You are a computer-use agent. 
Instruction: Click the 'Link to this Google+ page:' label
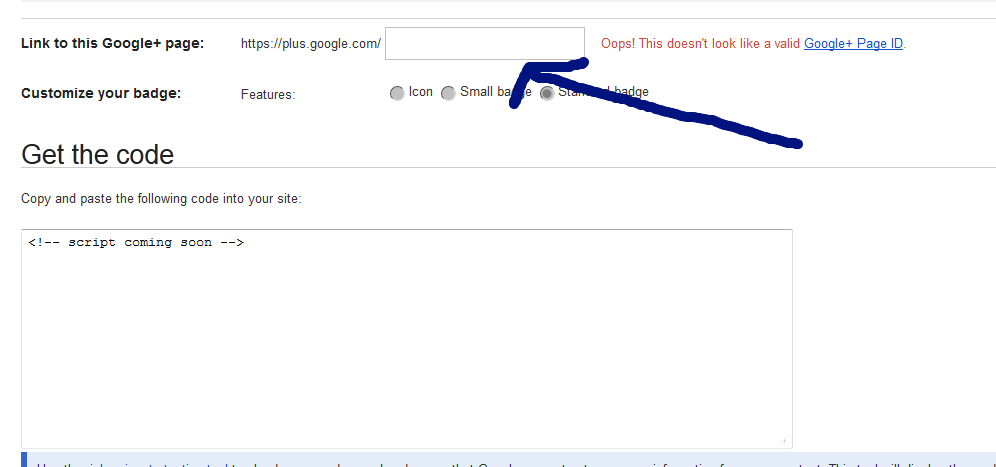(112, 43)
